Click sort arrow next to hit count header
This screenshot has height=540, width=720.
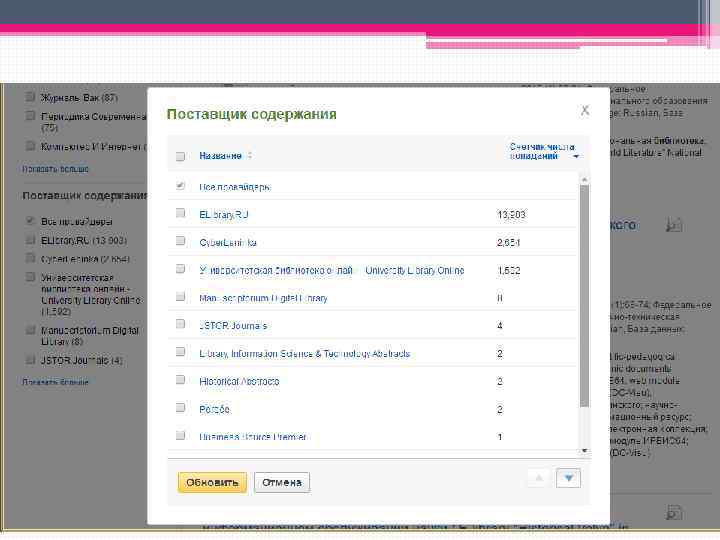pos(576,157)
